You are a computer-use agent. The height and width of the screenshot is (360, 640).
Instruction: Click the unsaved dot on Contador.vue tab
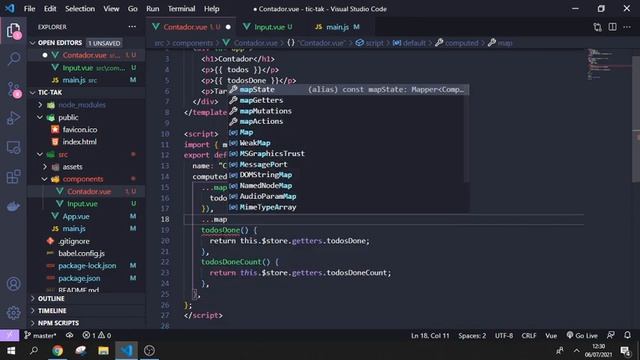pos(228,27)
